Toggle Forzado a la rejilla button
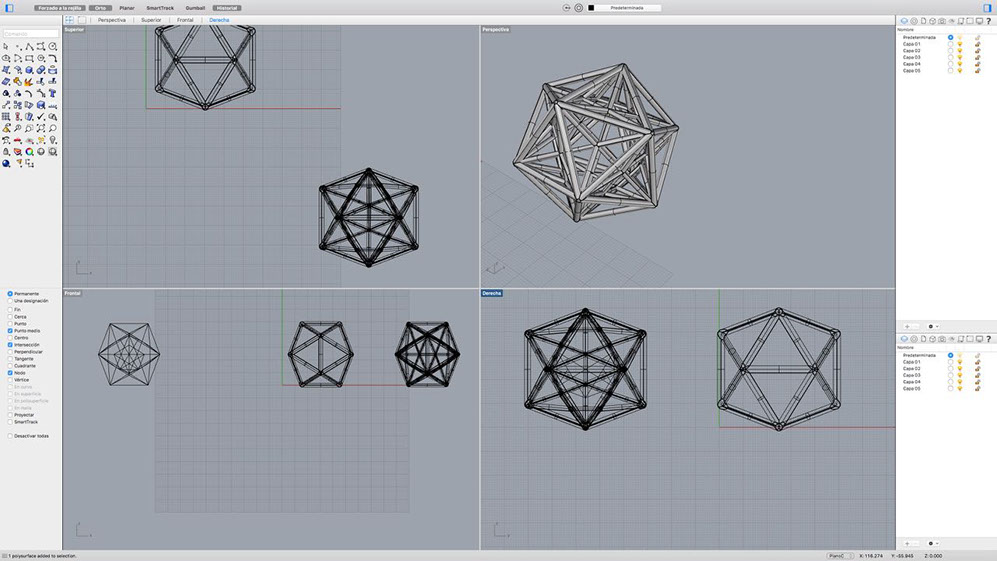The height and width of the screenshot is (561, 997). [60, 8]
